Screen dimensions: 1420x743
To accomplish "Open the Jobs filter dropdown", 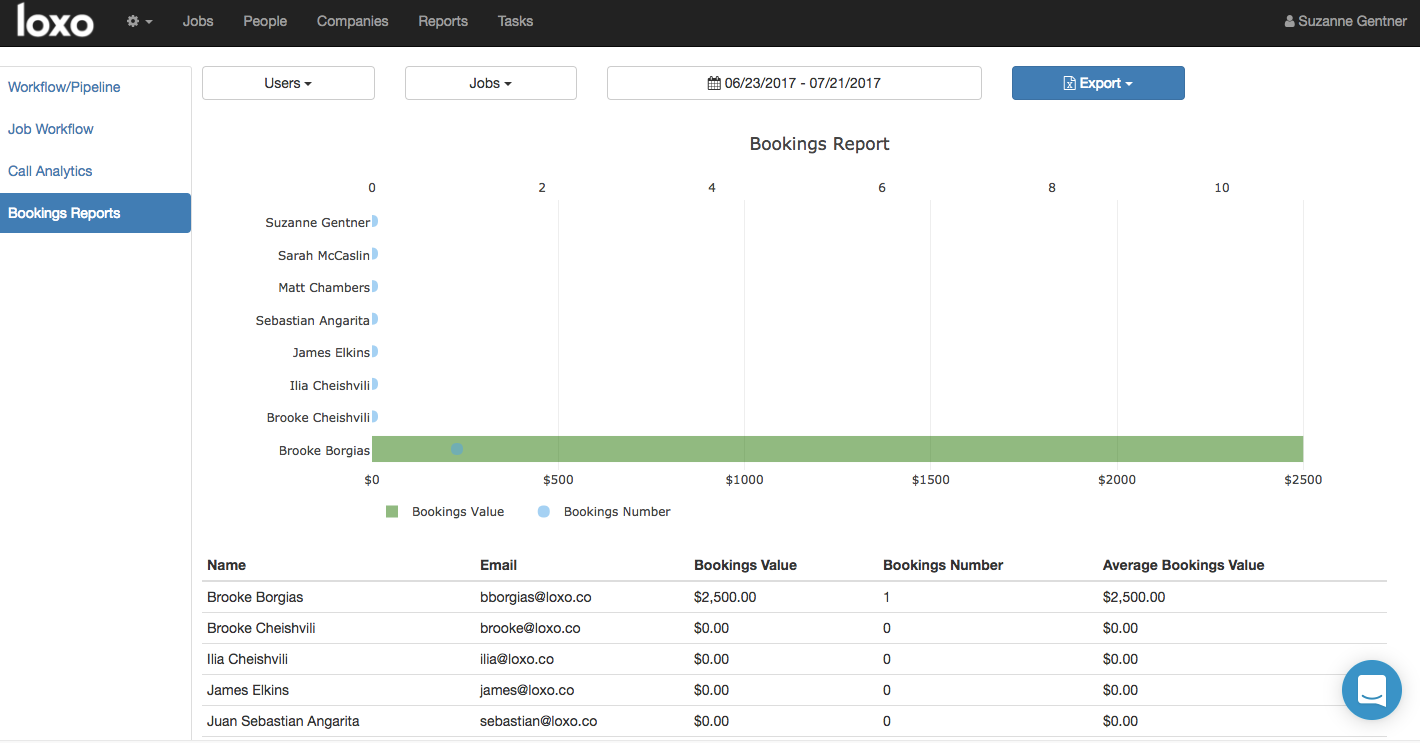I will (x=490, y=83).
